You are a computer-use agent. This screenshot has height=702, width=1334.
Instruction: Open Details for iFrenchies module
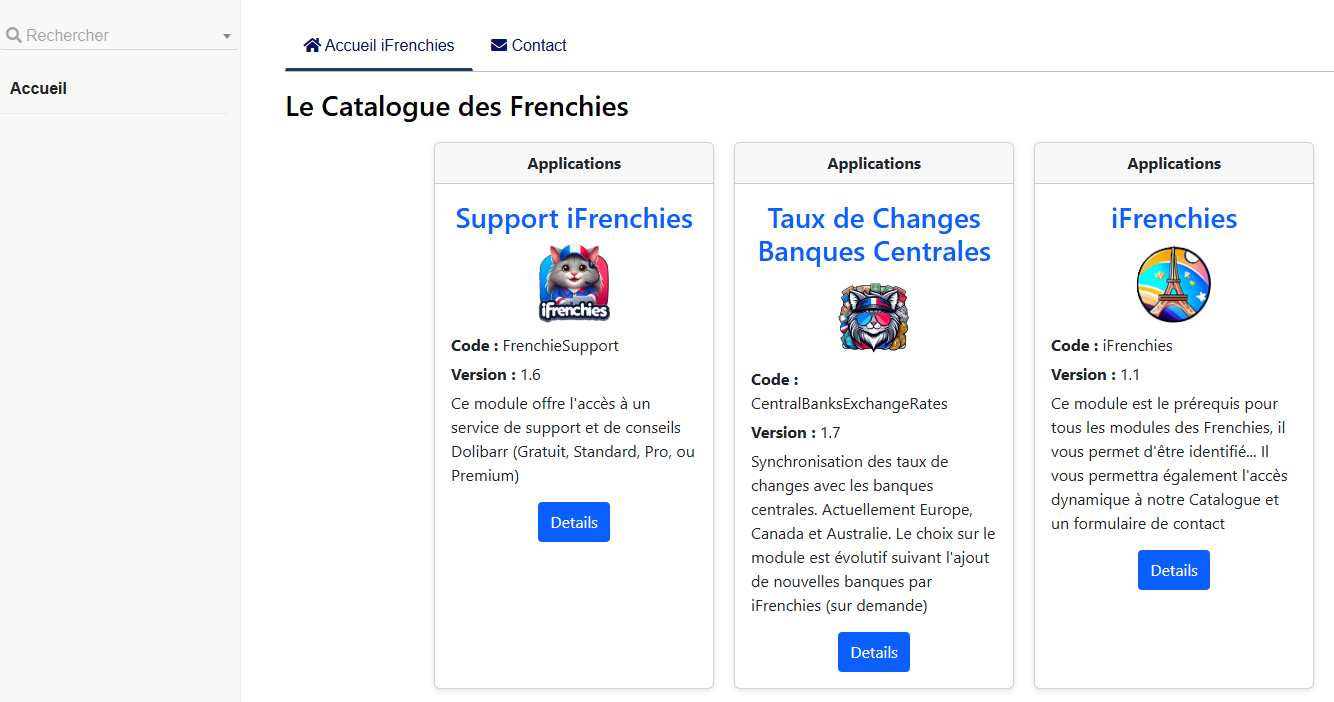[x=1174, y=570]
